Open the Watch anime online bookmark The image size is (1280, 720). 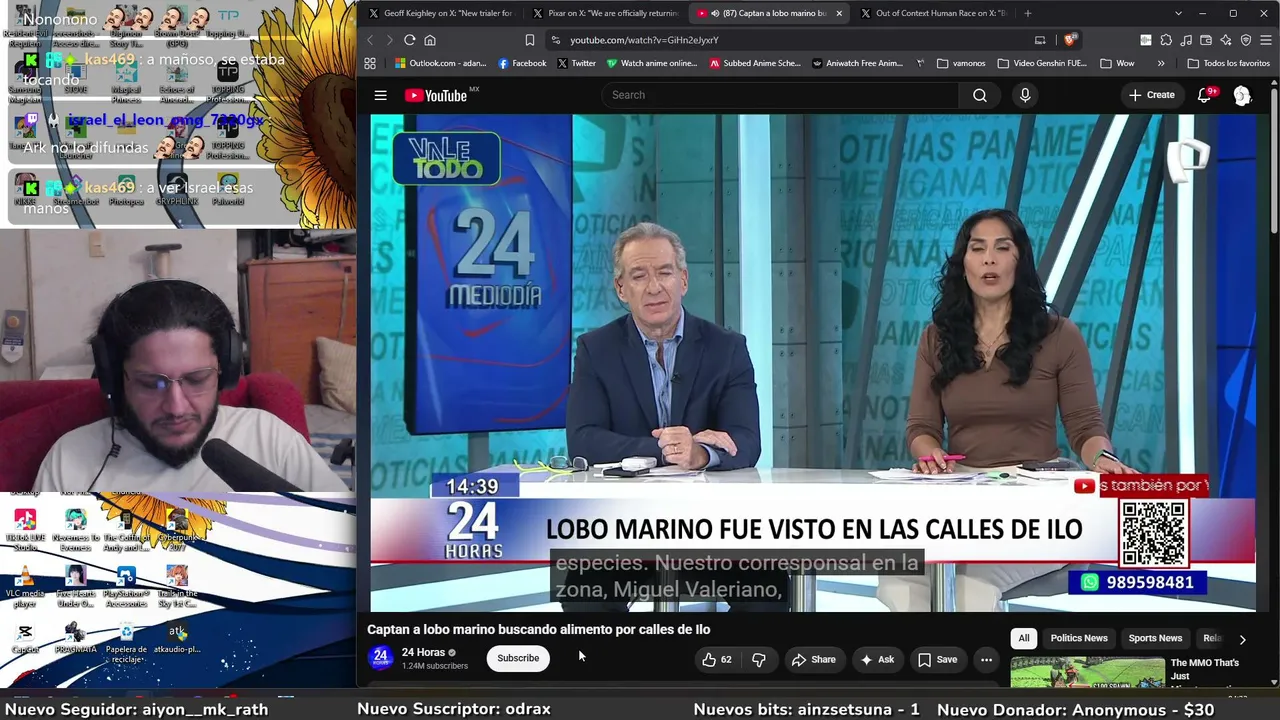coord(652,63)
